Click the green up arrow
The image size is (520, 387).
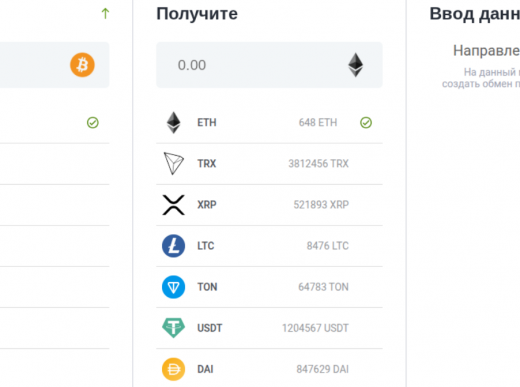[105, 13]
